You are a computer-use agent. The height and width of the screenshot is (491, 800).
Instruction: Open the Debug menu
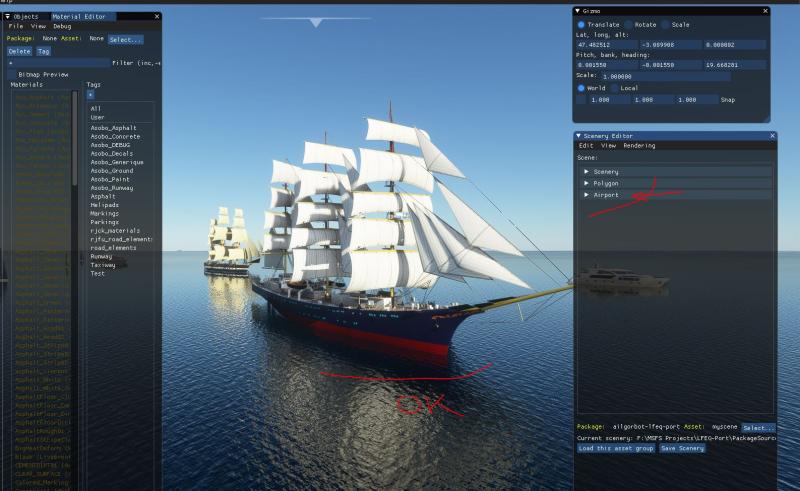[x=62, y=26]
